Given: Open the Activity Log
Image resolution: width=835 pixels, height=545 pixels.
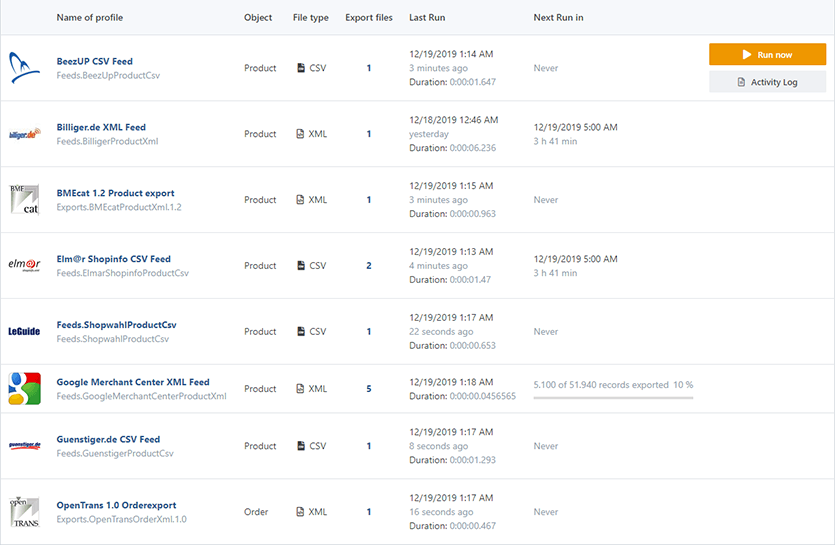Looking at the screenshot, I should tap(767, 82).
